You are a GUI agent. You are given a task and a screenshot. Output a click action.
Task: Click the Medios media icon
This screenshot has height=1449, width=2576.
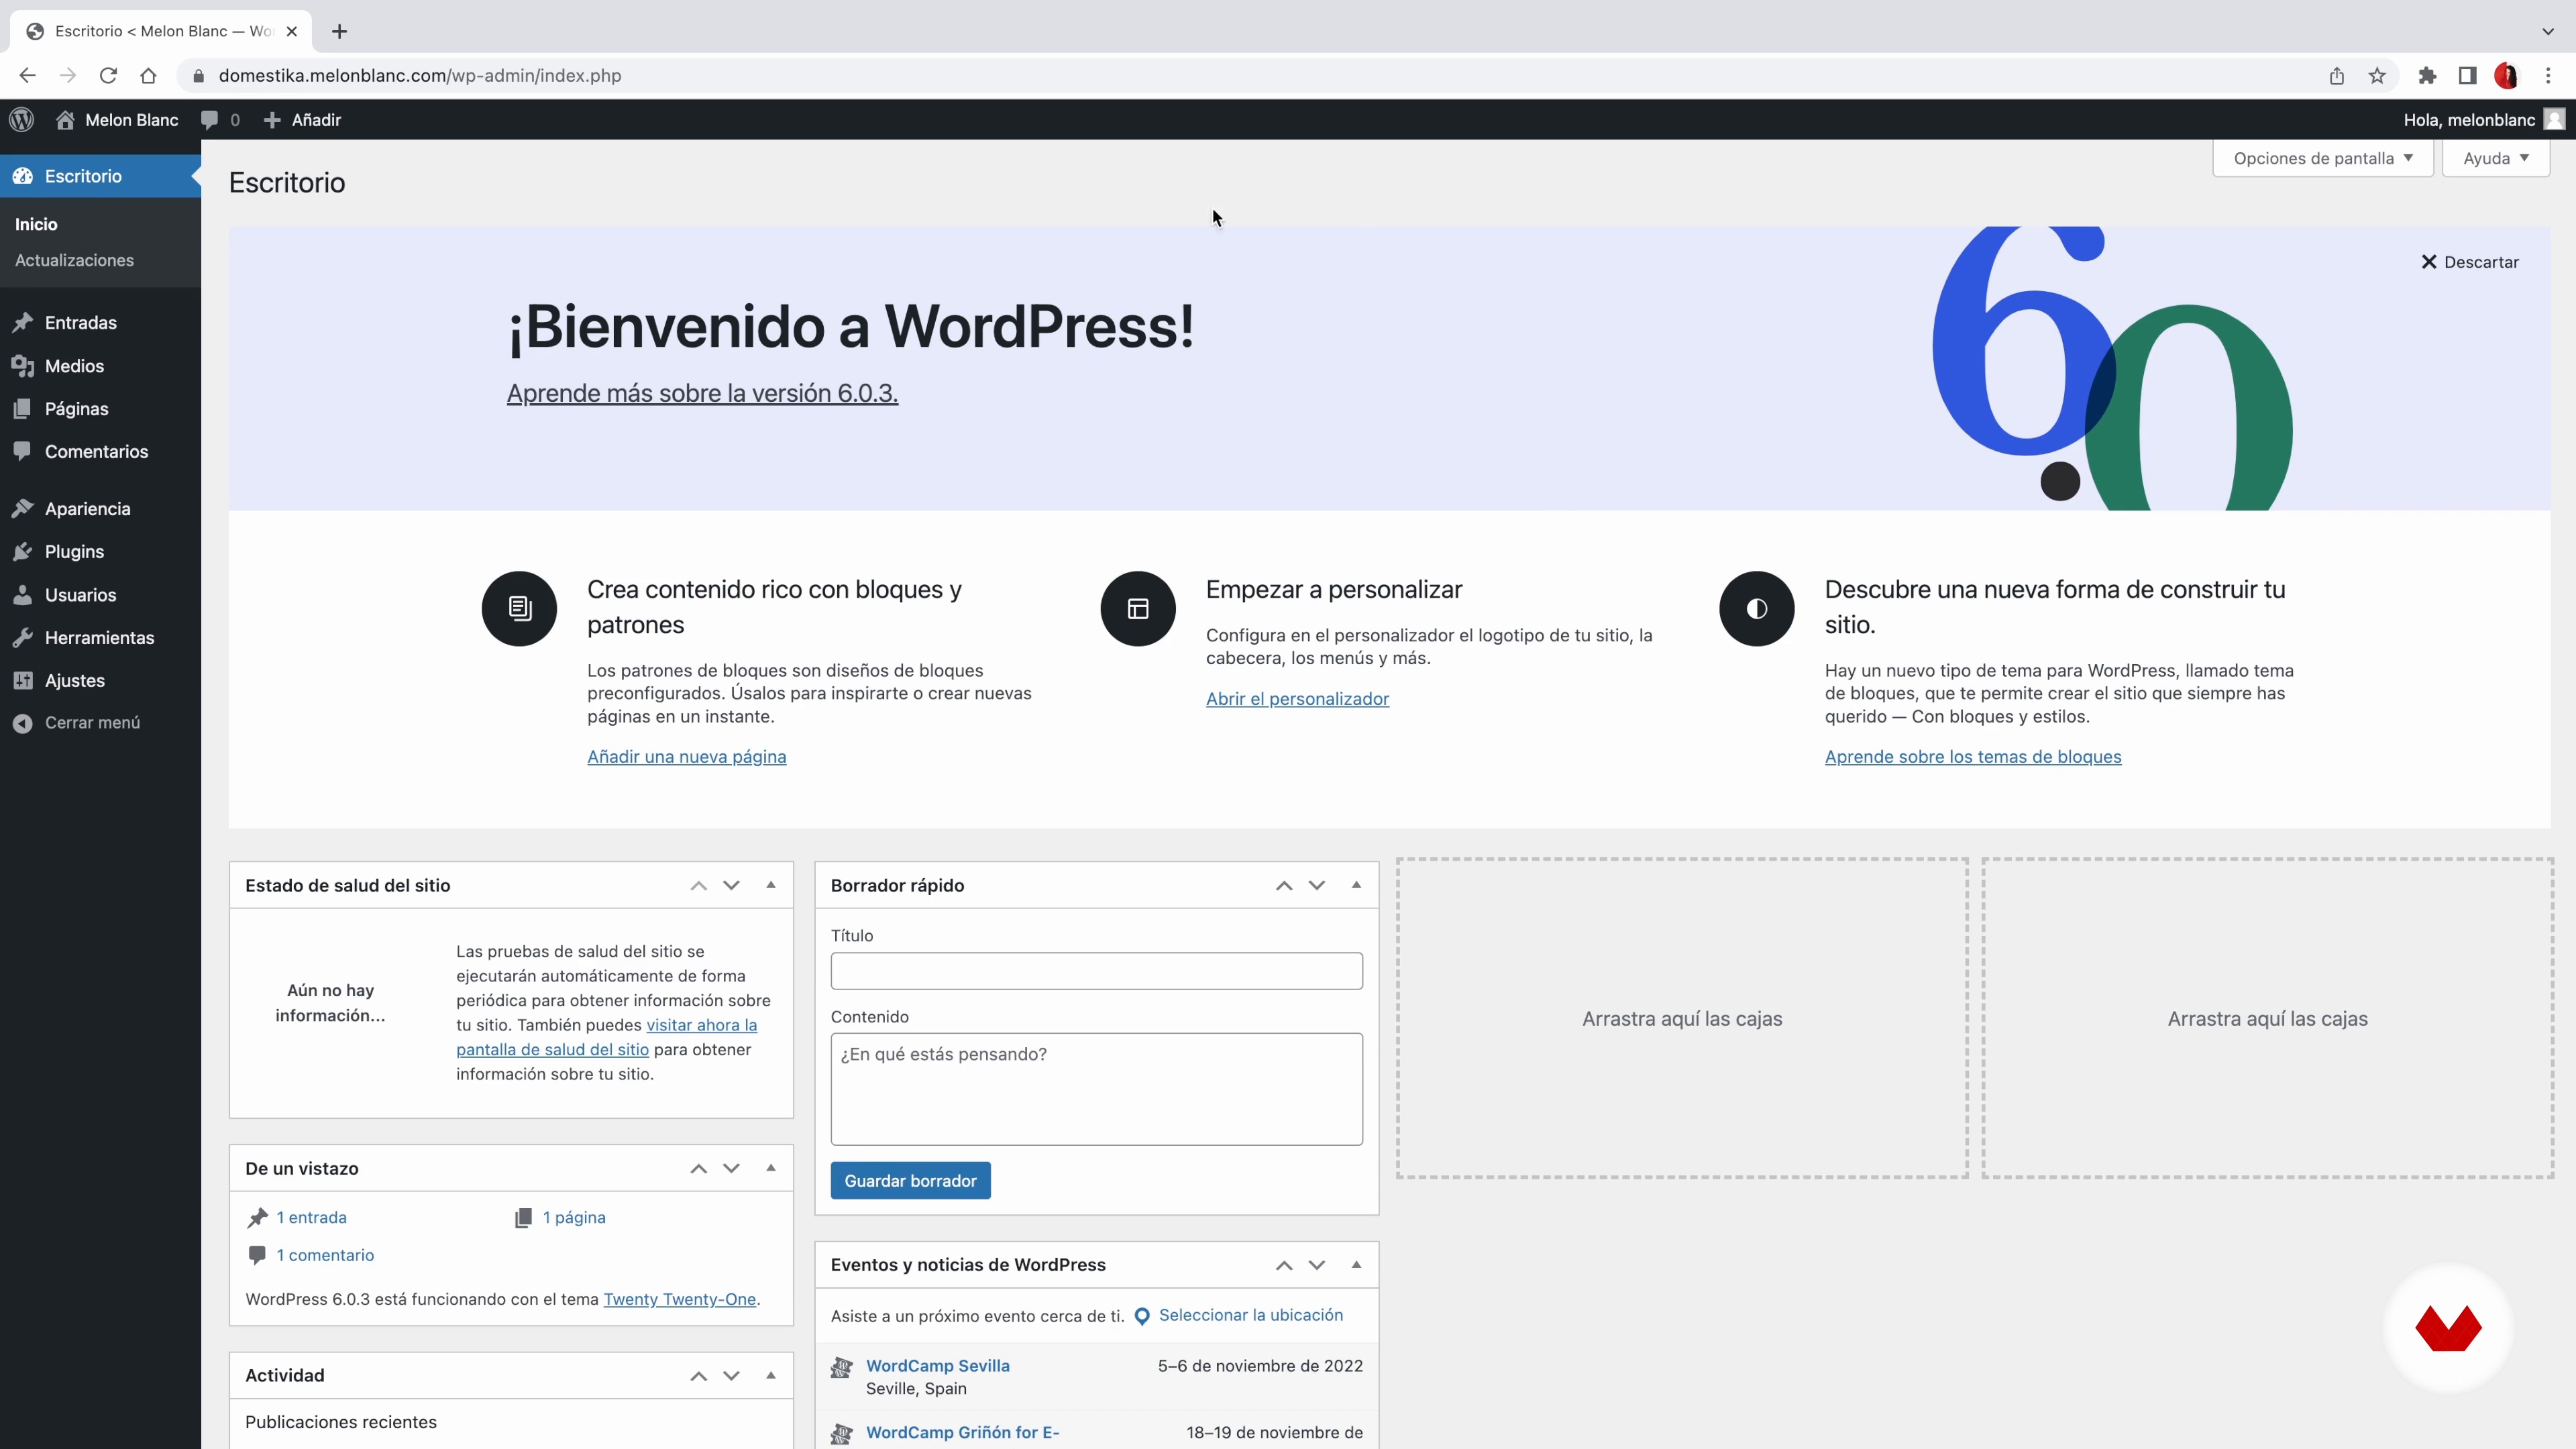pos(23,366)
